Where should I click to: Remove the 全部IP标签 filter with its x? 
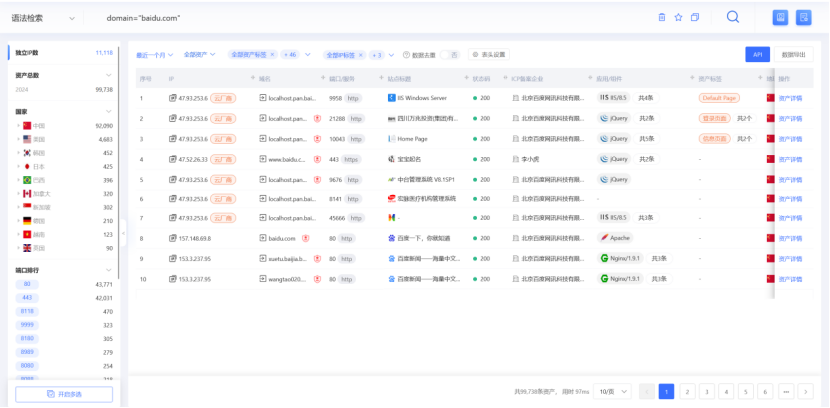(x=360, y=55)
